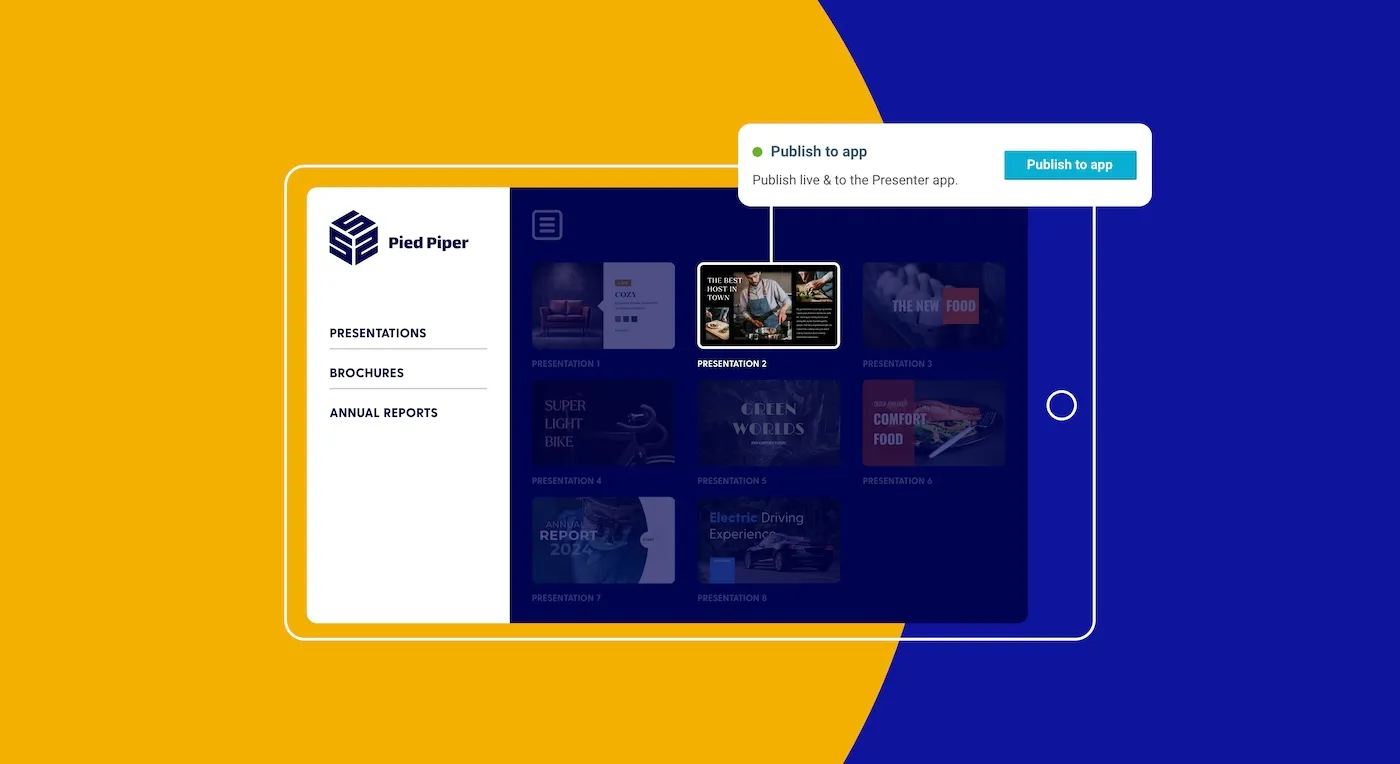Open the Presentations menu item
The image size is (1400, 764).
[378, 333]
